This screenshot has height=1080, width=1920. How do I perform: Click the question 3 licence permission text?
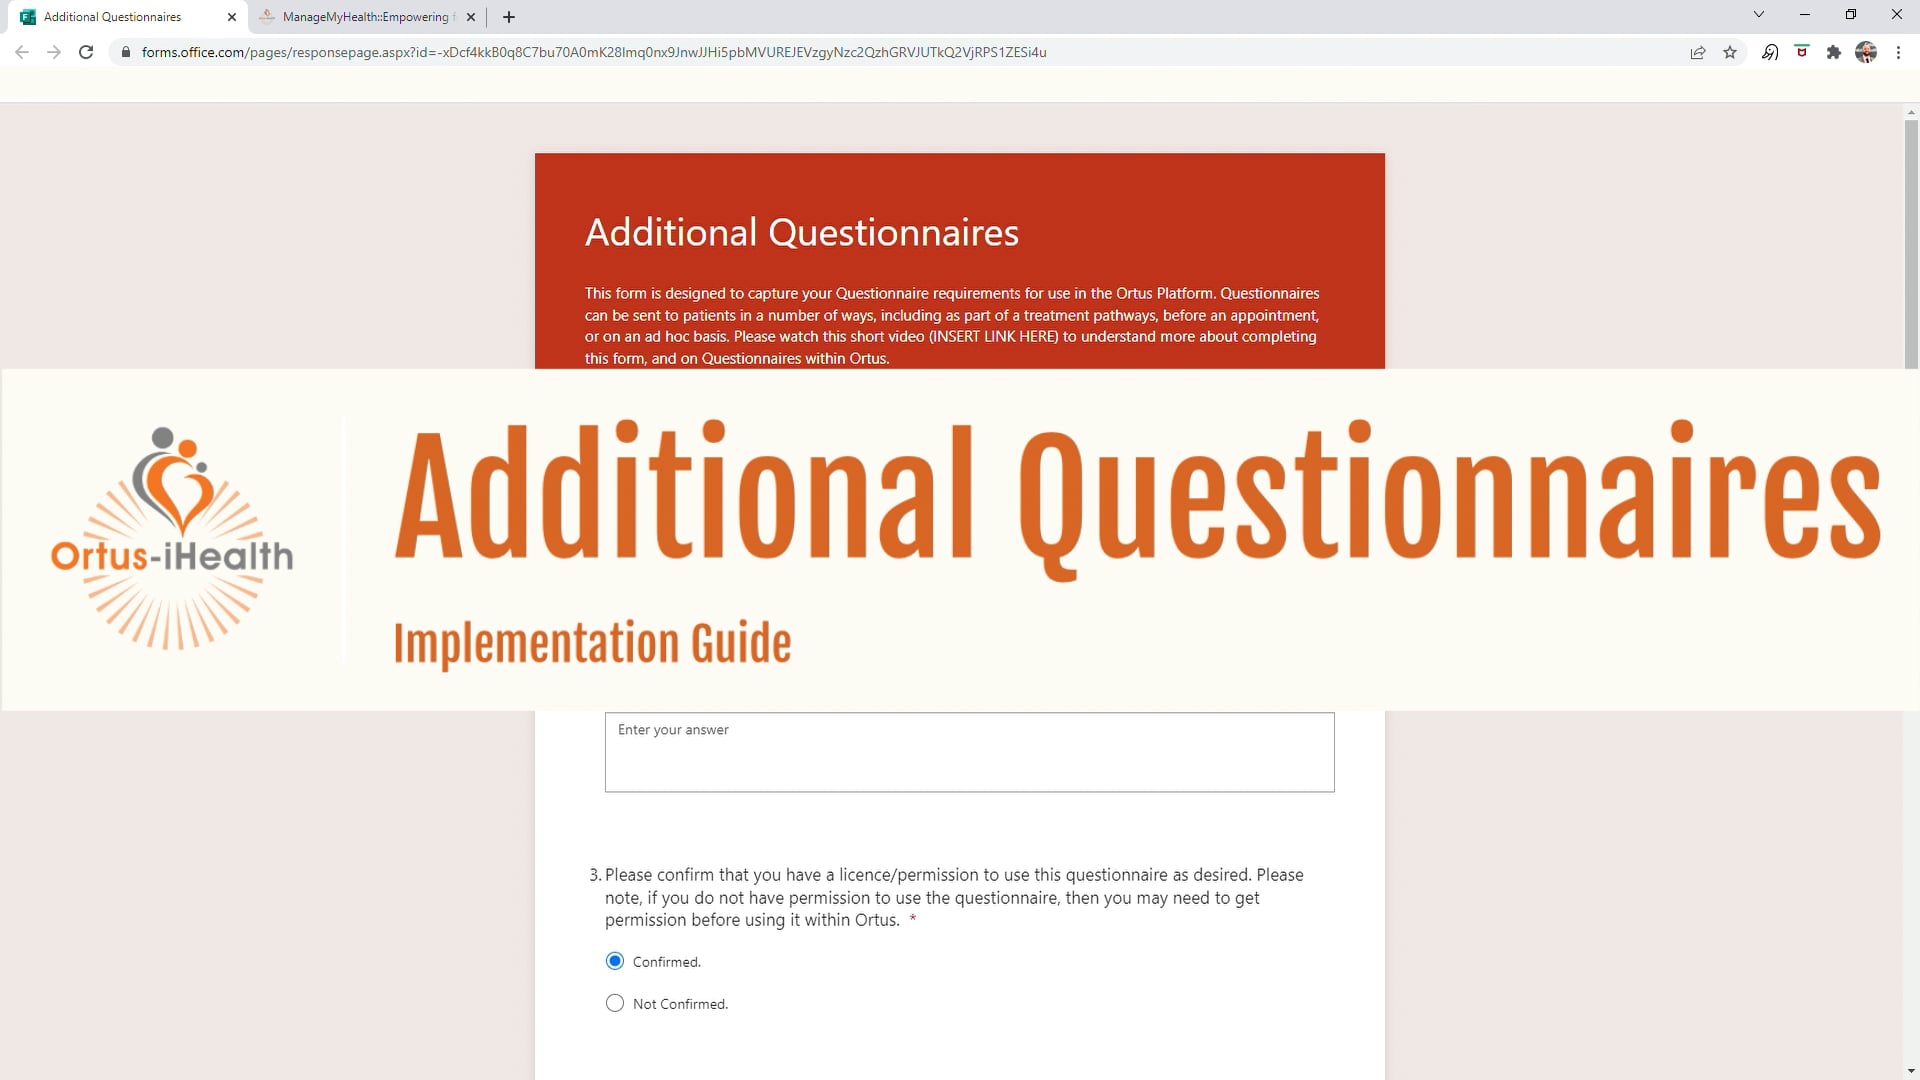point(954,897)
